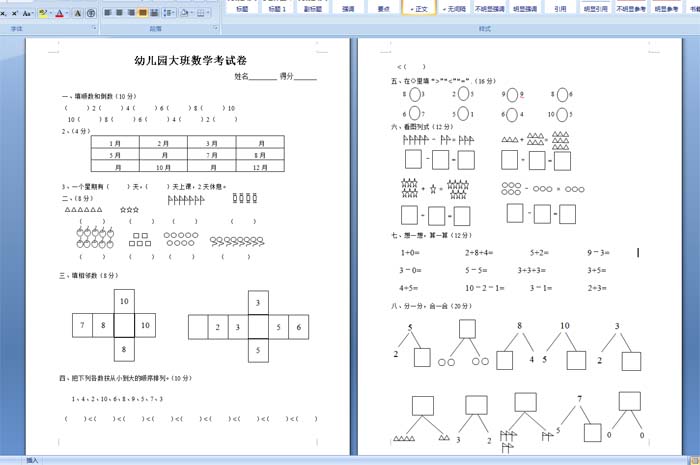Toggle the highlighted justify alignment button
700x465 pixels.
142,13
